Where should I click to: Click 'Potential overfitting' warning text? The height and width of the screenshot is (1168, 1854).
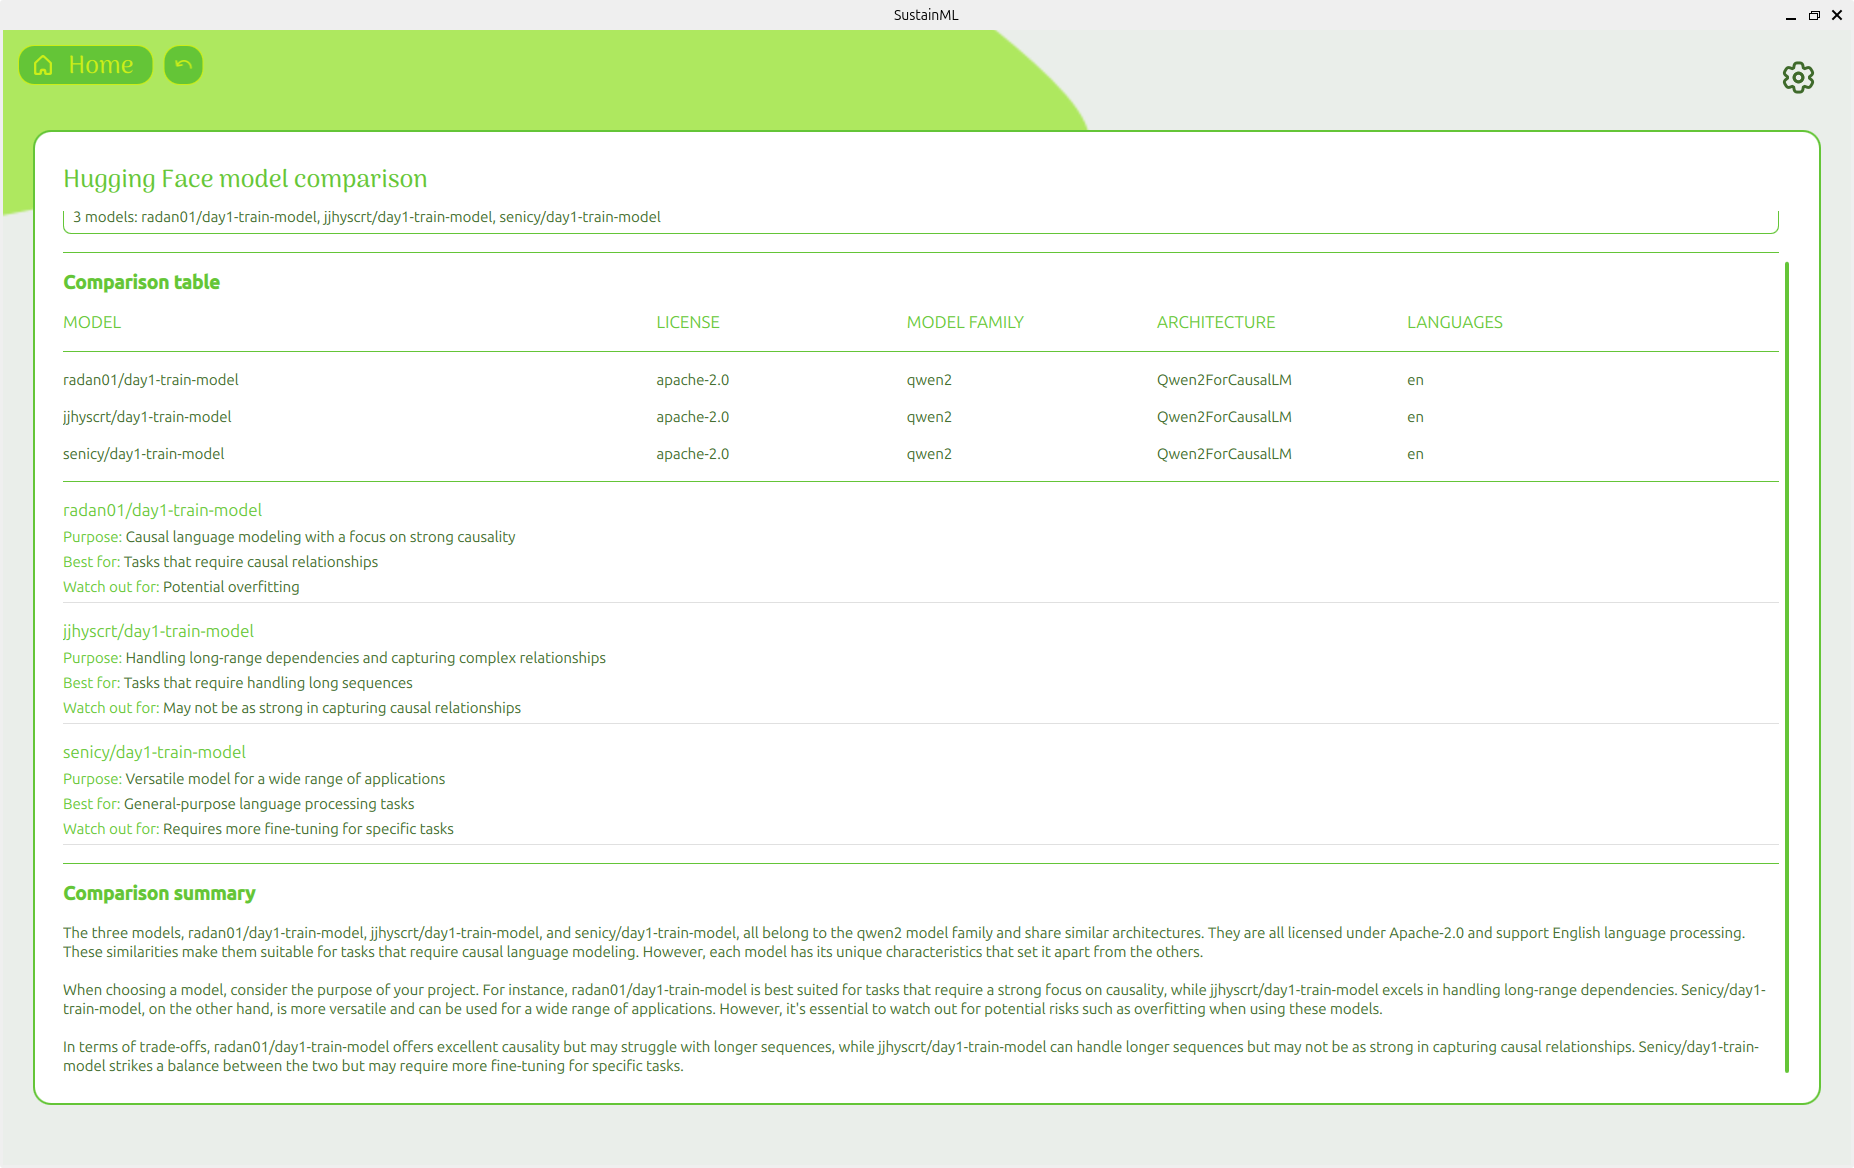point(231,587)
